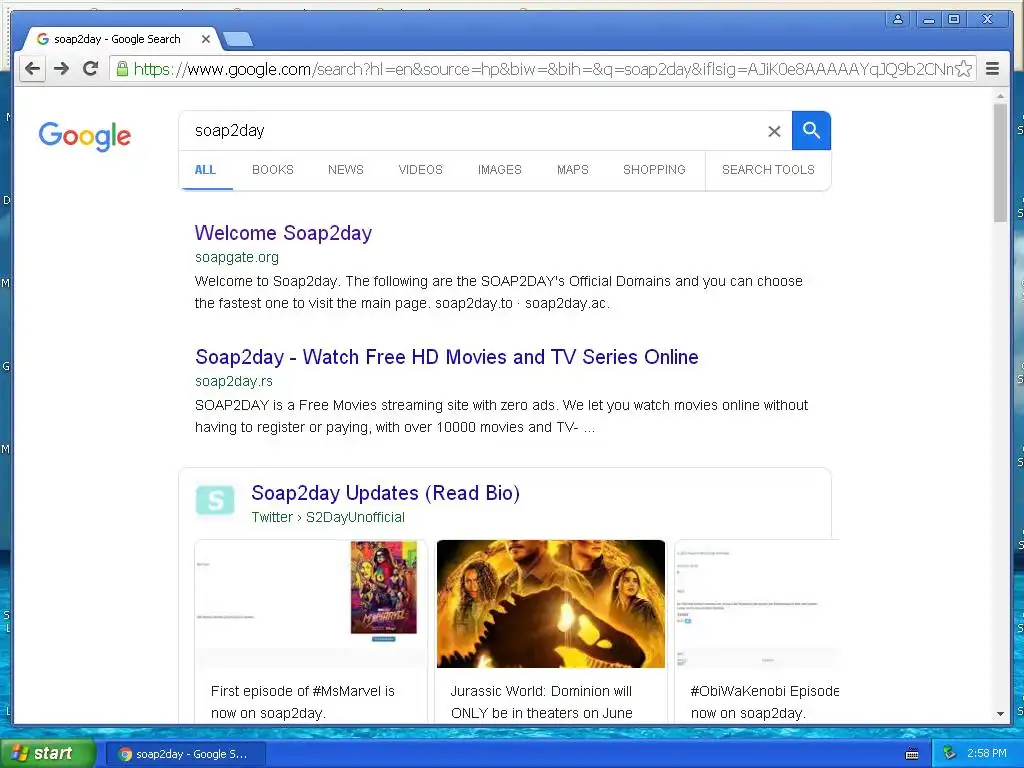
Task: Click the browser Forward arrow
Action: 61,69
